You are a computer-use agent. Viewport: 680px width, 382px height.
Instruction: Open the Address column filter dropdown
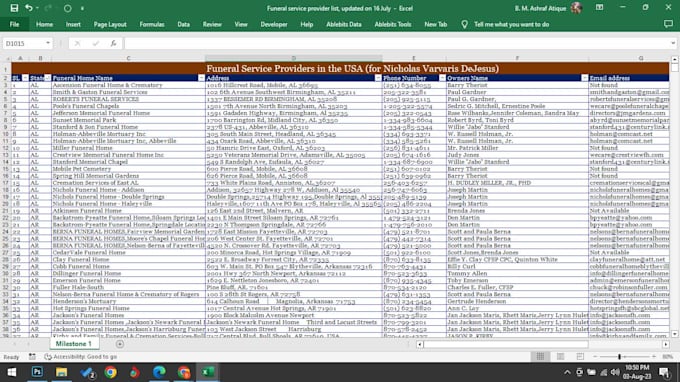(x=378, y=78)
